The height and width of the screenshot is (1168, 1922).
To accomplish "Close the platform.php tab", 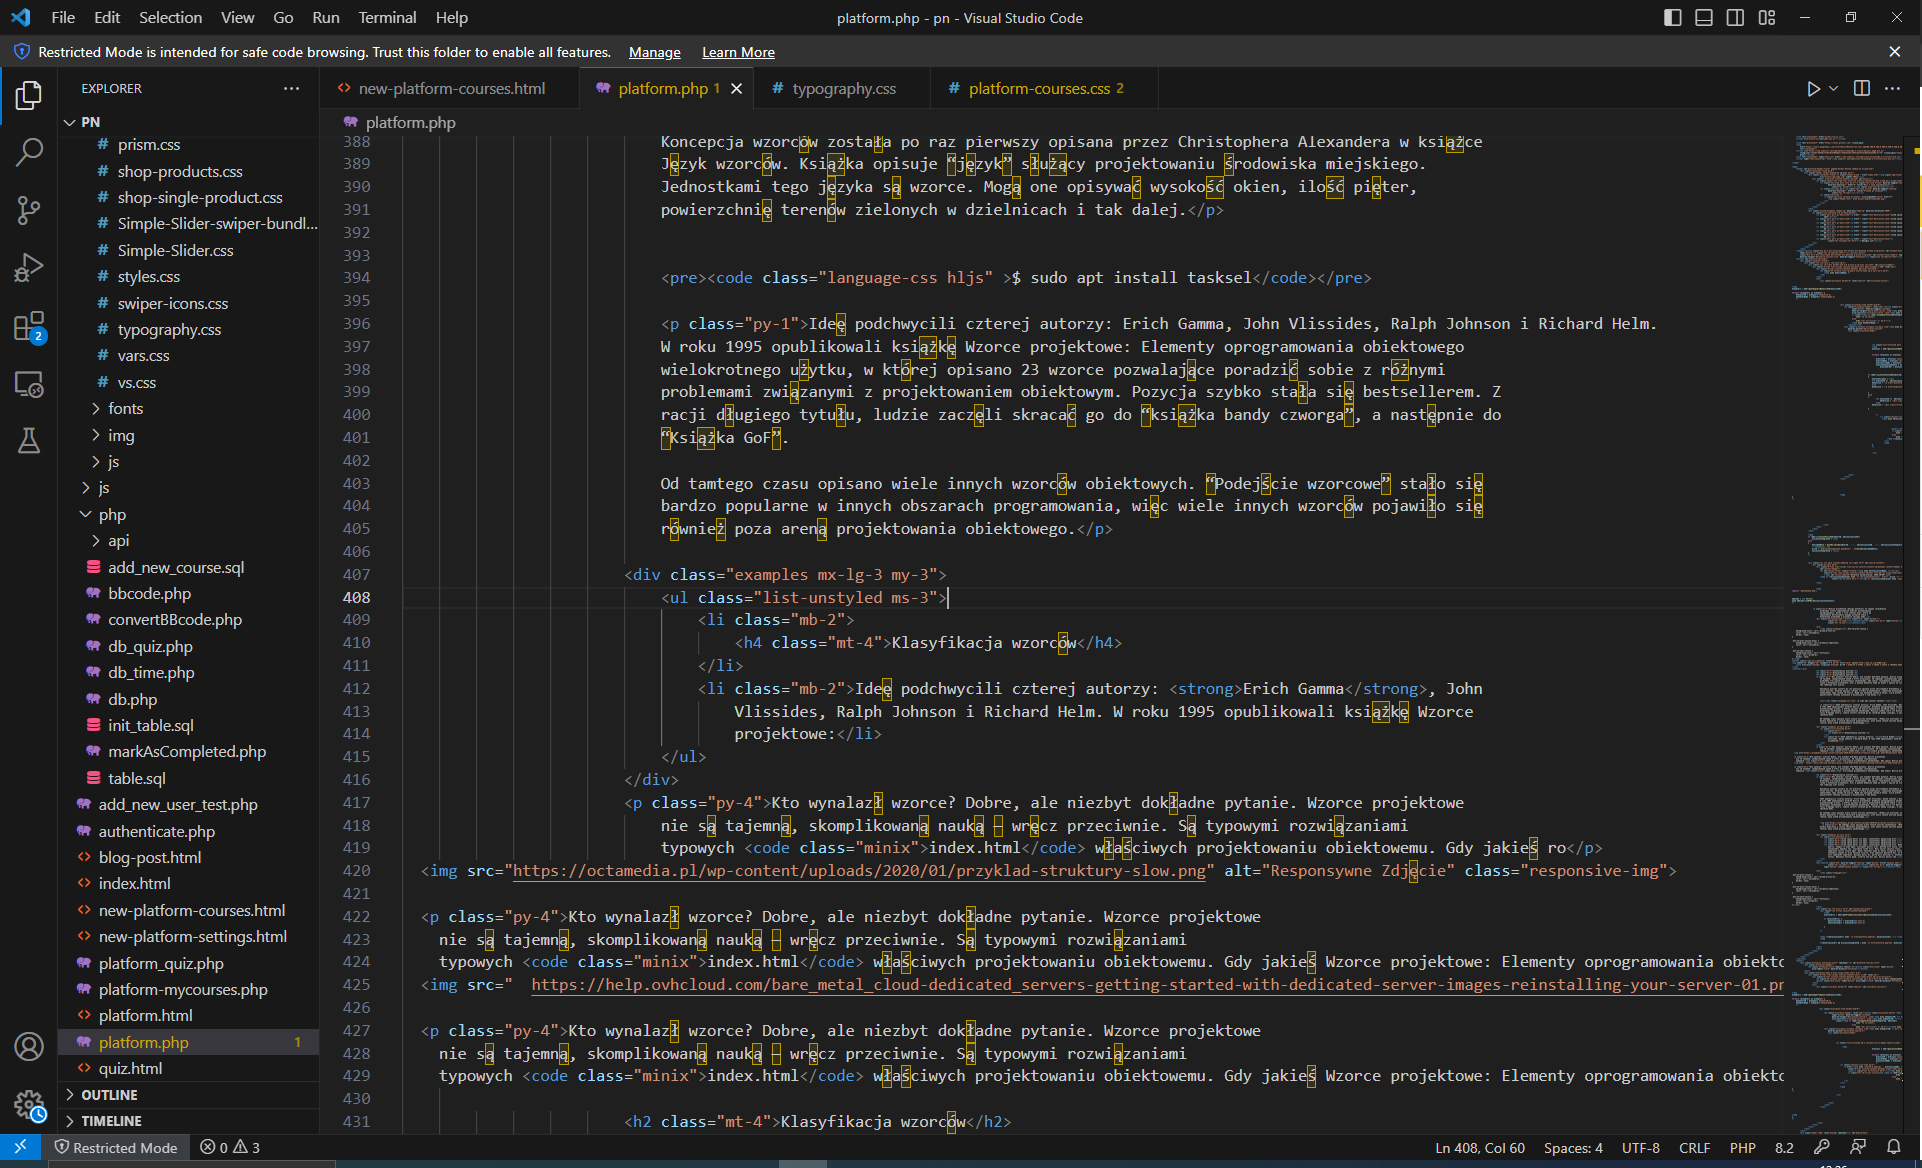I will pyautogui.click(x=736, y=89).
